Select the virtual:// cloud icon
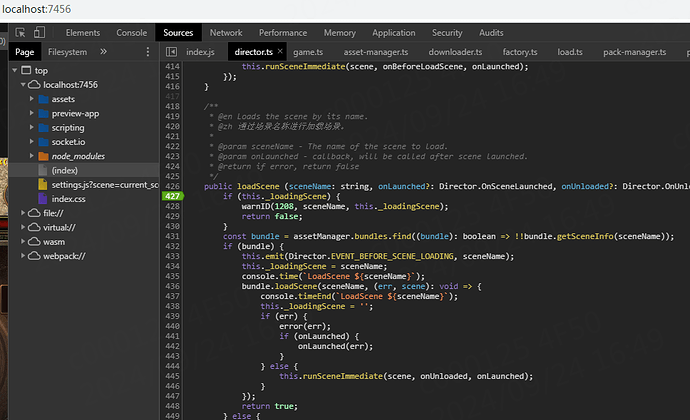Image resolution: width=690 pixels, height=420 pixels. [x=34, y=228]
